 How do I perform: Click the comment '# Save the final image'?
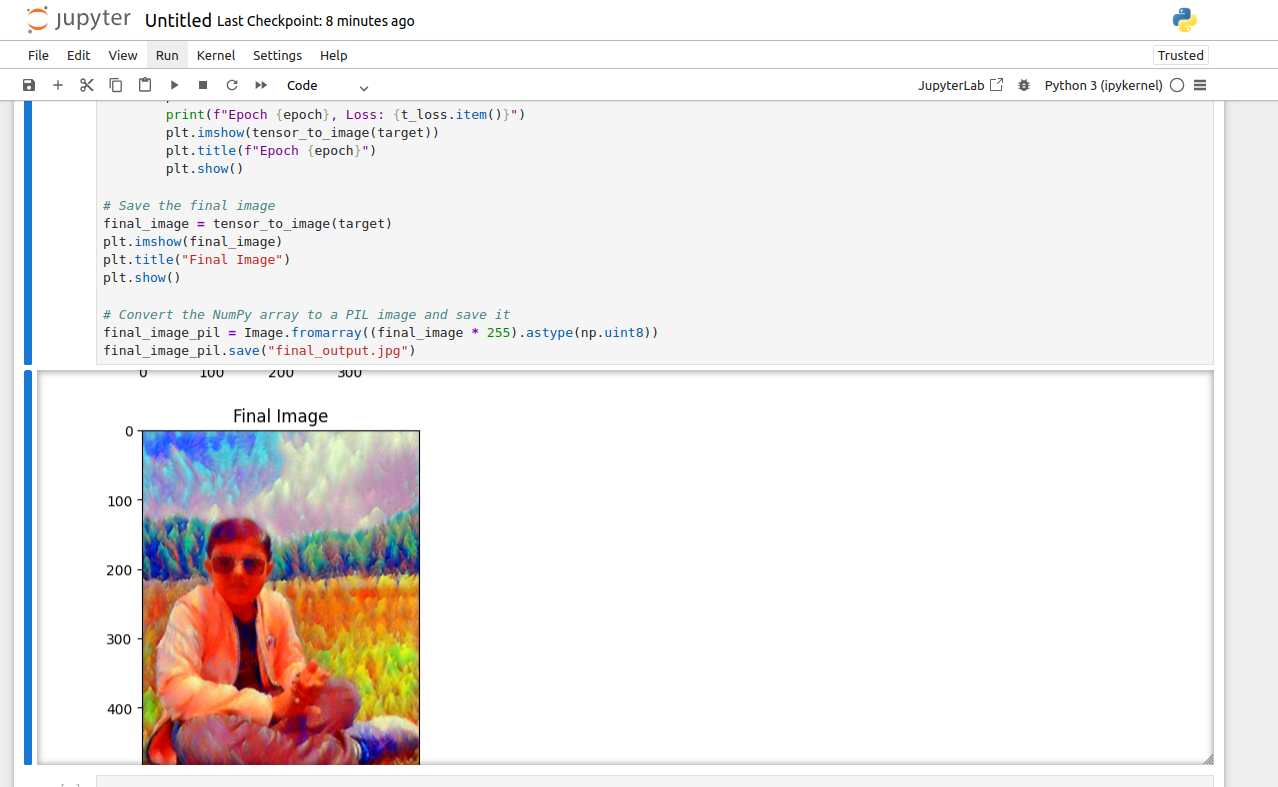[x=189, y=206]
